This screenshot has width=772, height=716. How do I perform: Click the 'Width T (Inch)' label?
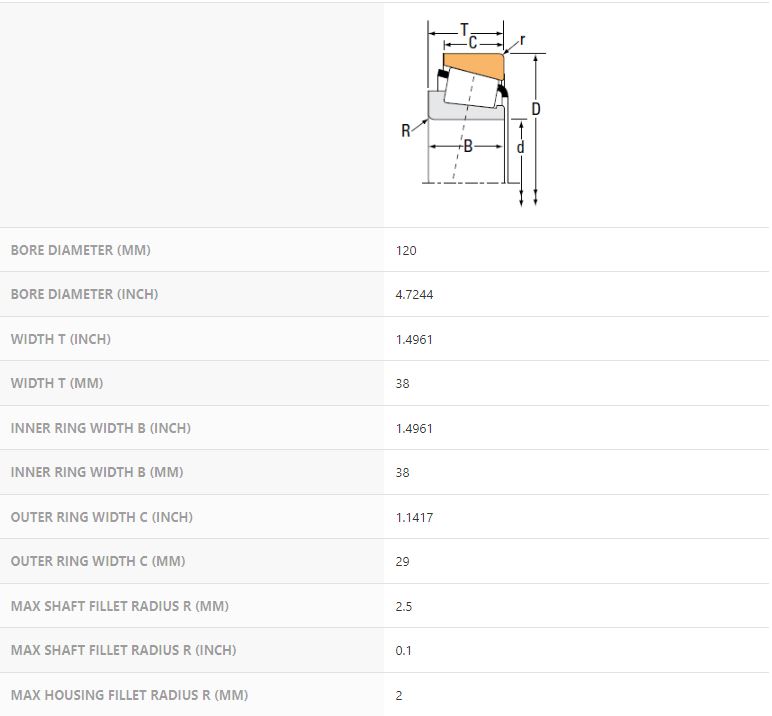tap(61, 339)
